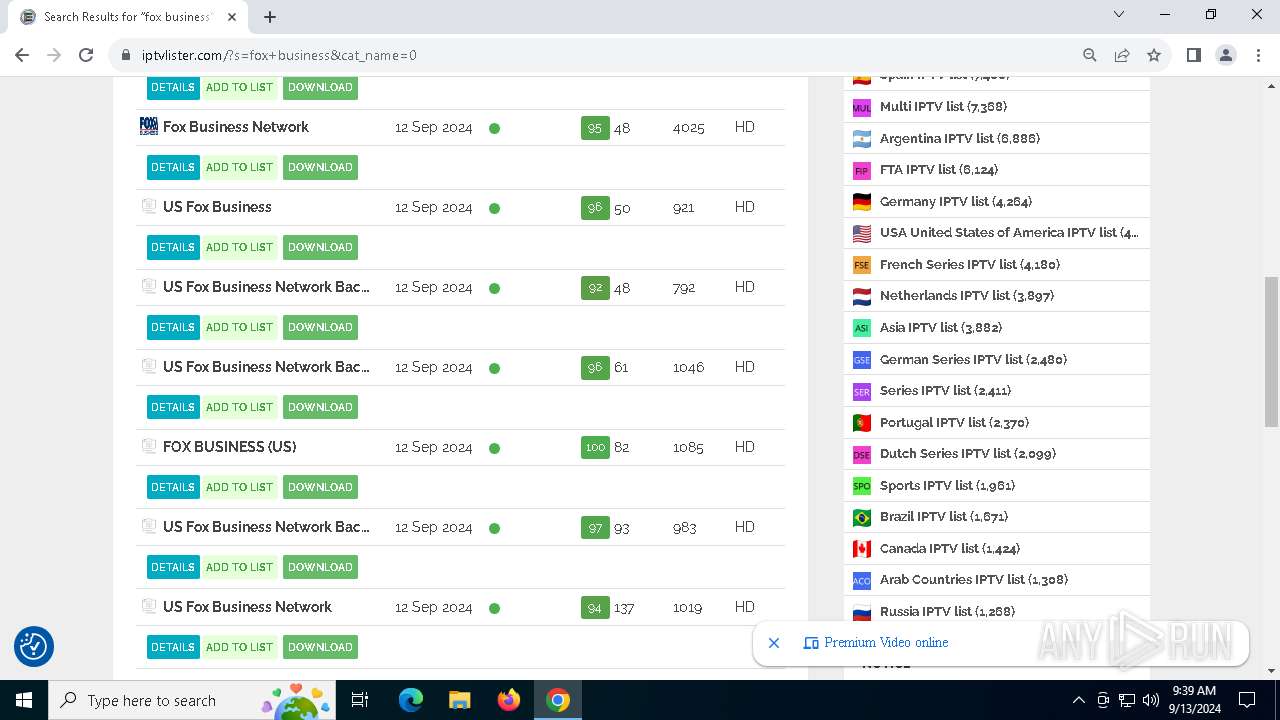Open Brazil IPTV list category
The image size is (1280, 720).
click(x=944, y=516)
